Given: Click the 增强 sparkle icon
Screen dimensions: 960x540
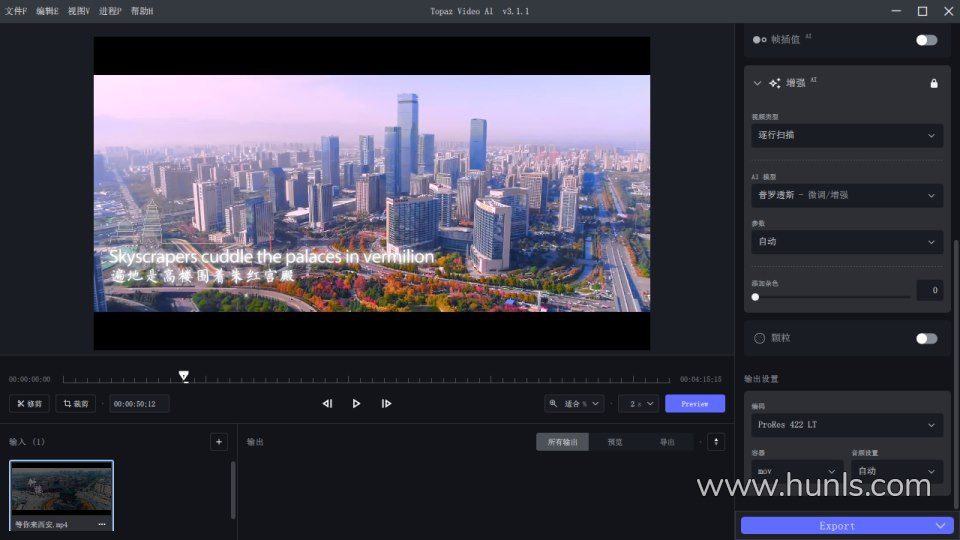Looking at the screenshot, I should click(774, 83).
